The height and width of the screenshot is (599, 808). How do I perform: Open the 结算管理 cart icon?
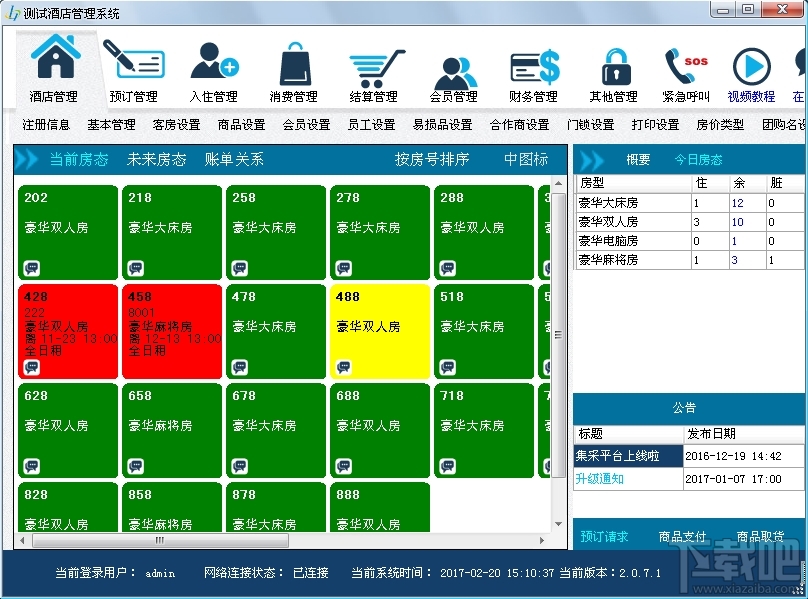[376, 68]
